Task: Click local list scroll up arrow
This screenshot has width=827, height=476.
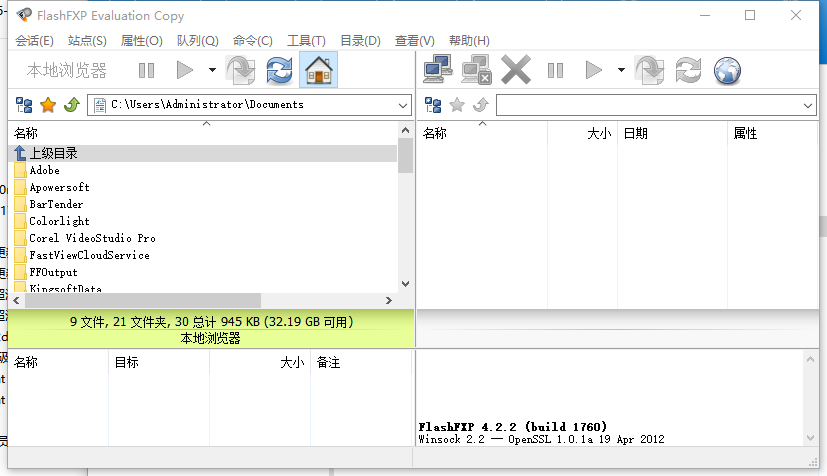Action: coord(405,130)
